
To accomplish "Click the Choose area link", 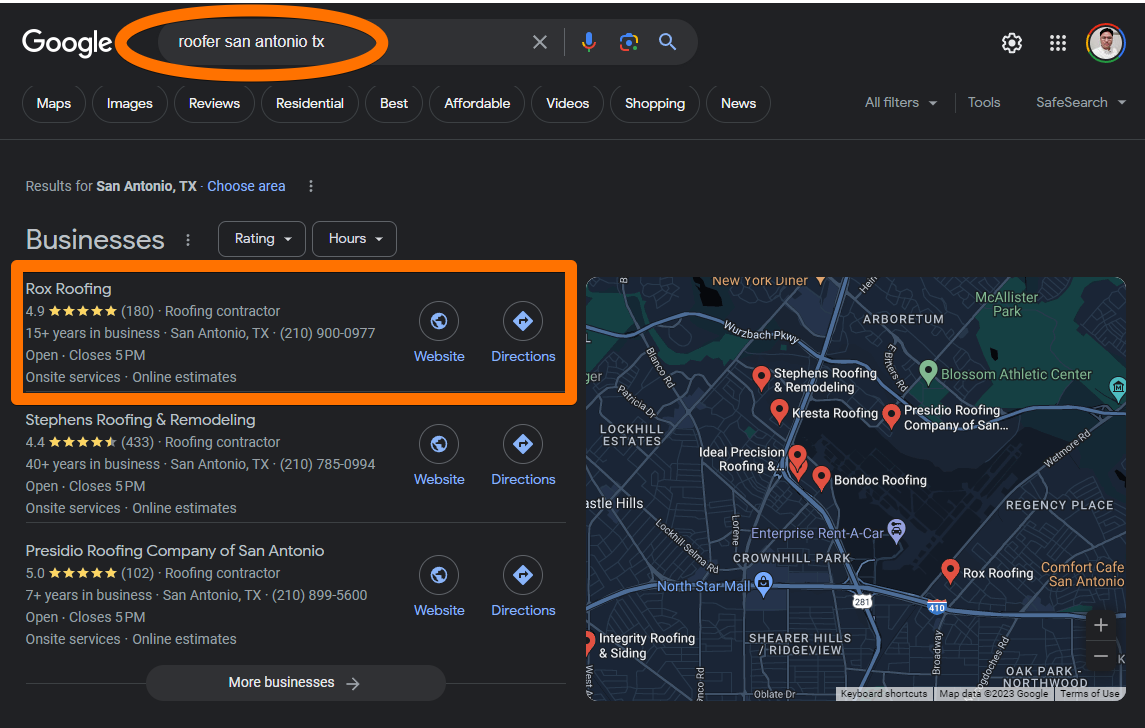I will tap(246, 186).
